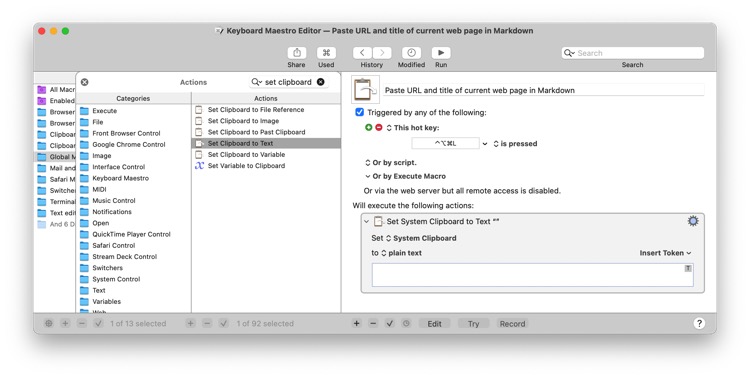Open Actions search magnifier options
The image size is (750, 378).
[257, 82]
